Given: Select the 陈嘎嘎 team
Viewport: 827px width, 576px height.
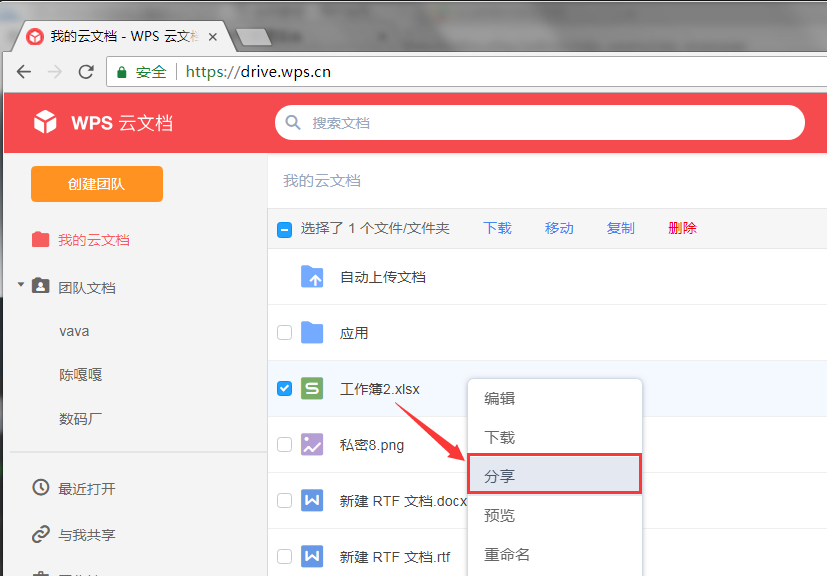Looking at the screenshot, I should tap(81, 375).
